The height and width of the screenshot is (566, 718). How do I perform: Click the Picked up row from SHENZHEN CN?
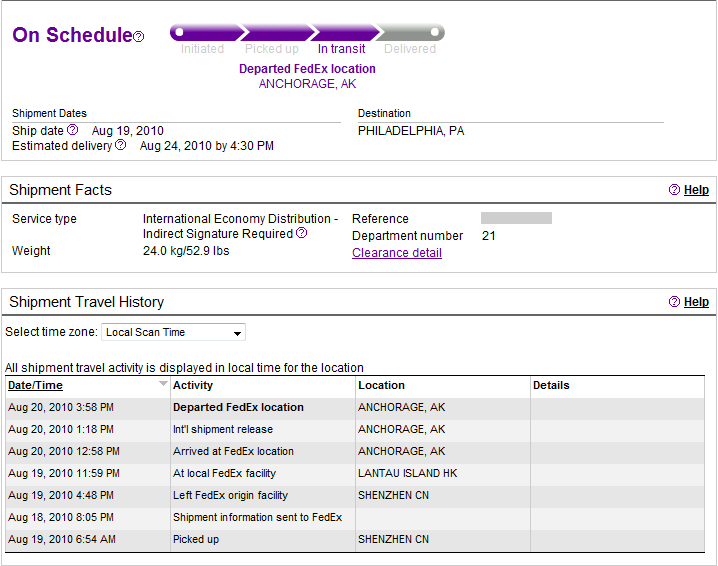coord(355,539)
